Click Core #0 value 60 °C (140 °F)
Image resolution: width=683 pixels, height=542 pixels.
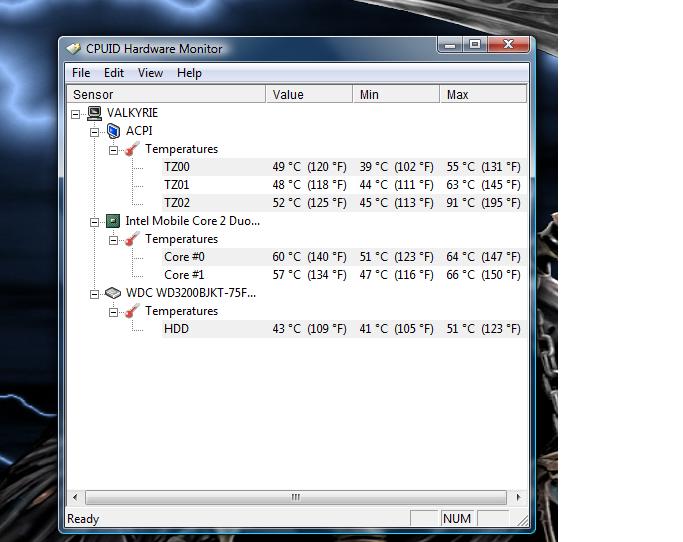coord(309,257)
